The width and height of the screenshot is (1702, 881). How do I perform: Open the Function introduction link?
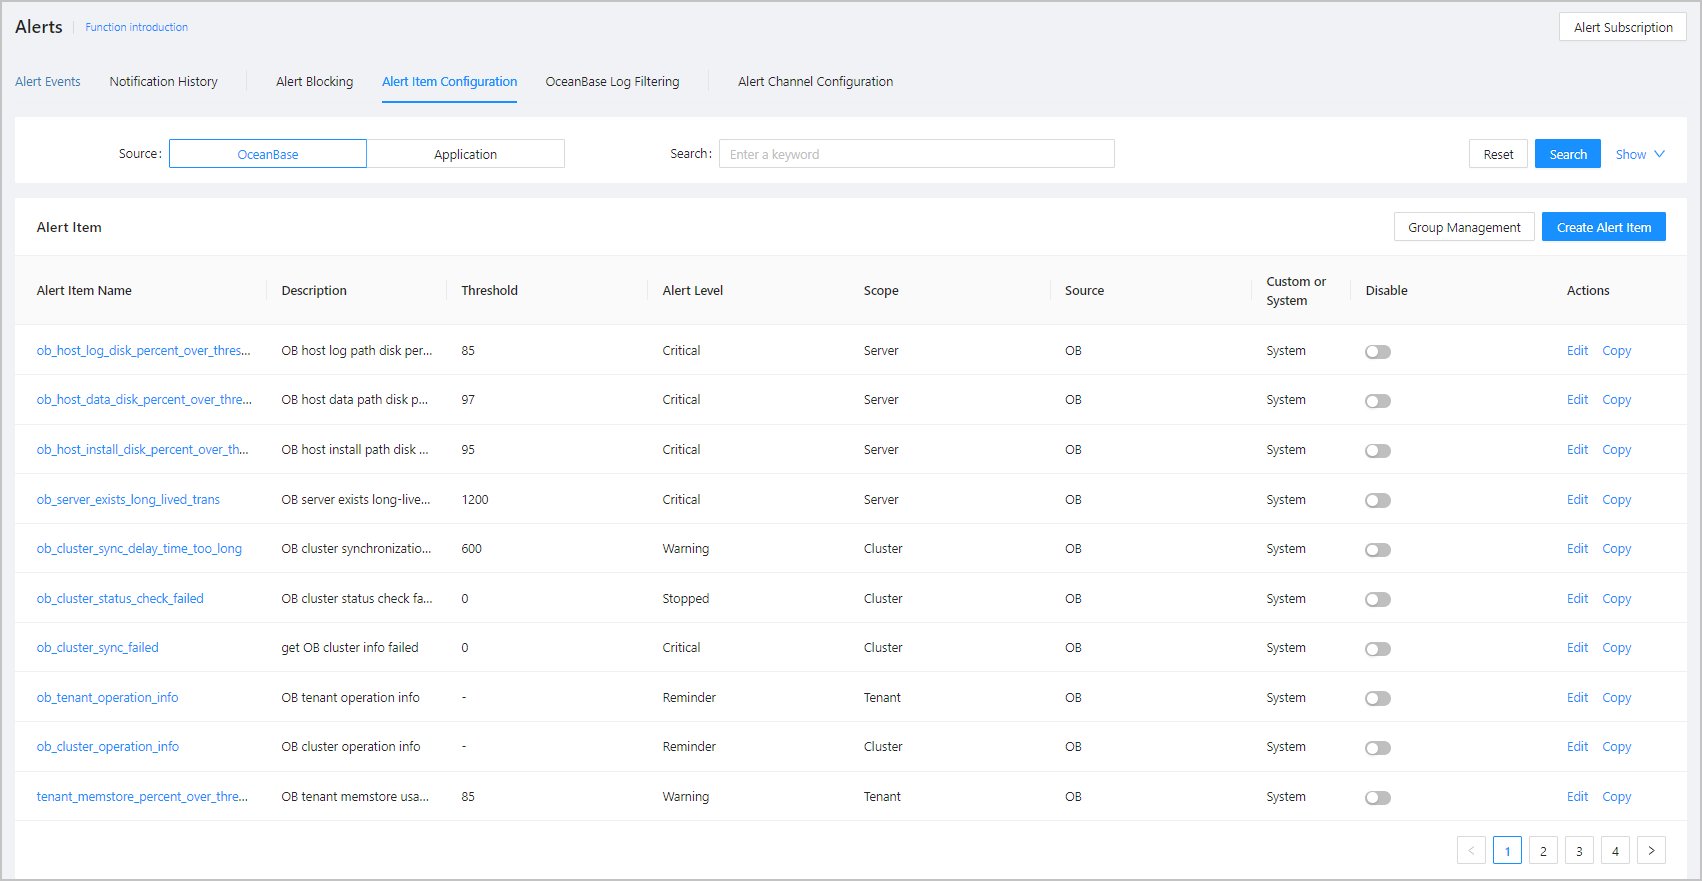pyautogui.click(x=137, y=27)
